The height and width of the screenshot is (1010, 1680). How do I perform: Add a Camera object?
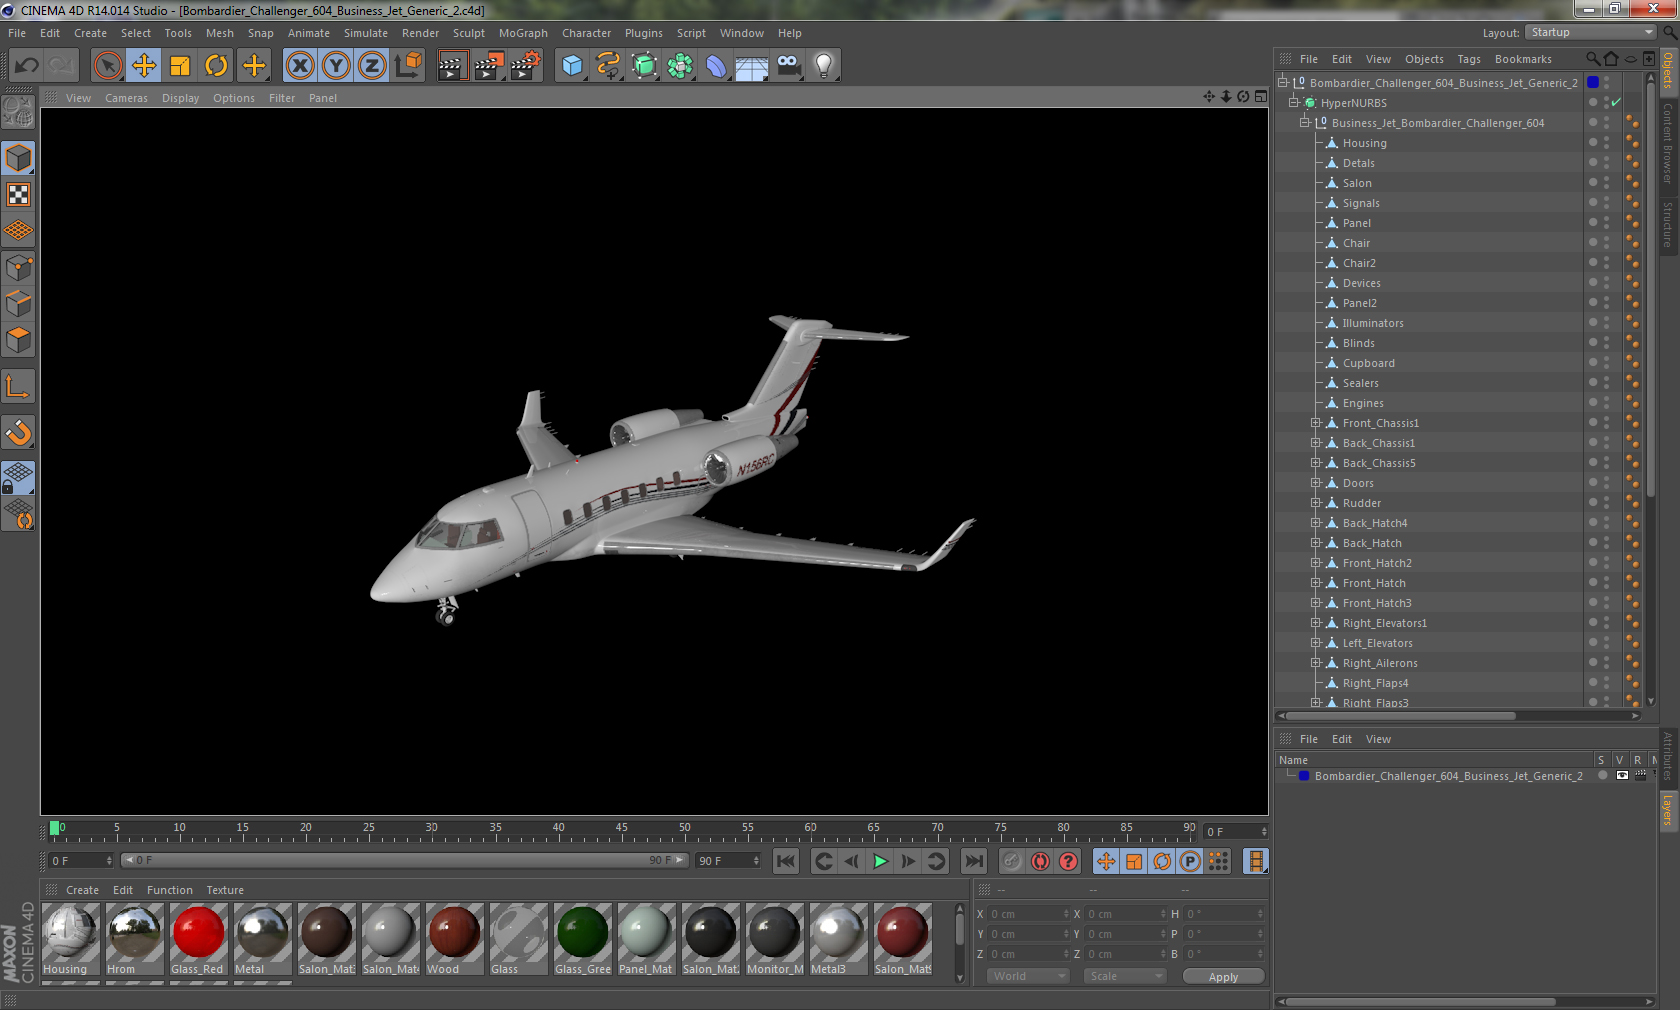pyautogui.click(x=788, y=66)
